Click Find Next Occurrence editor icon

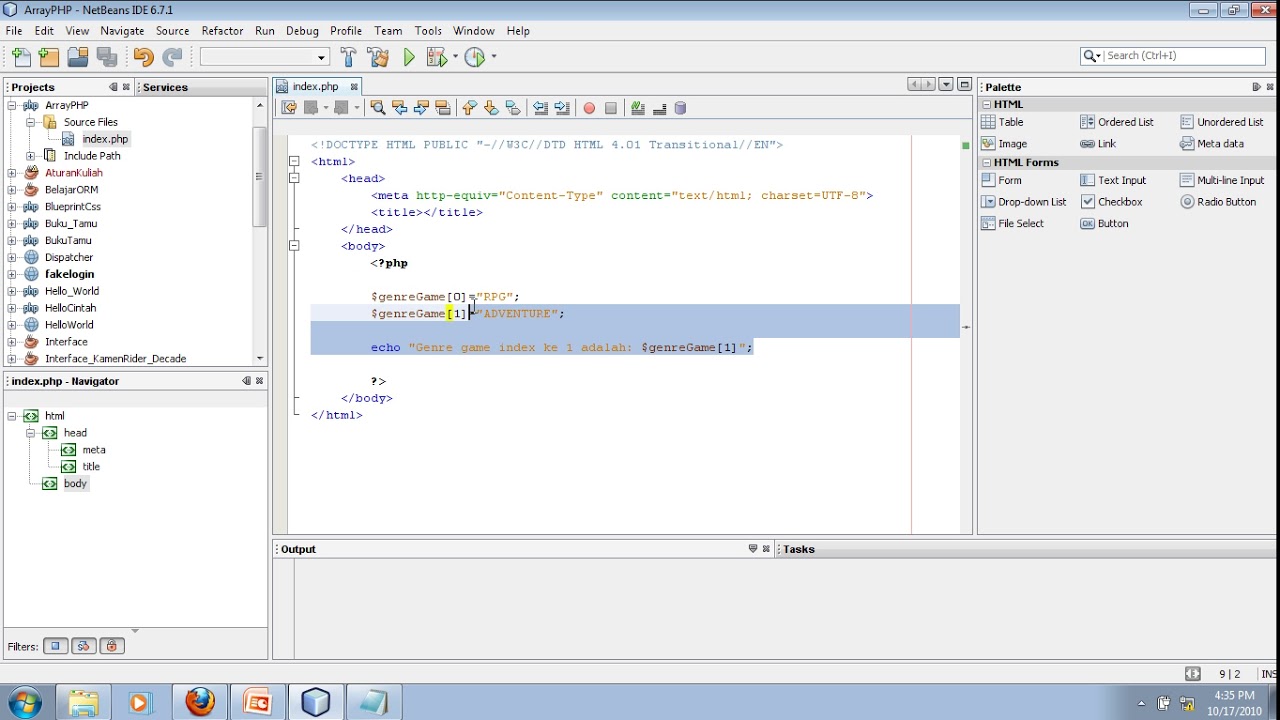point(421,108)
